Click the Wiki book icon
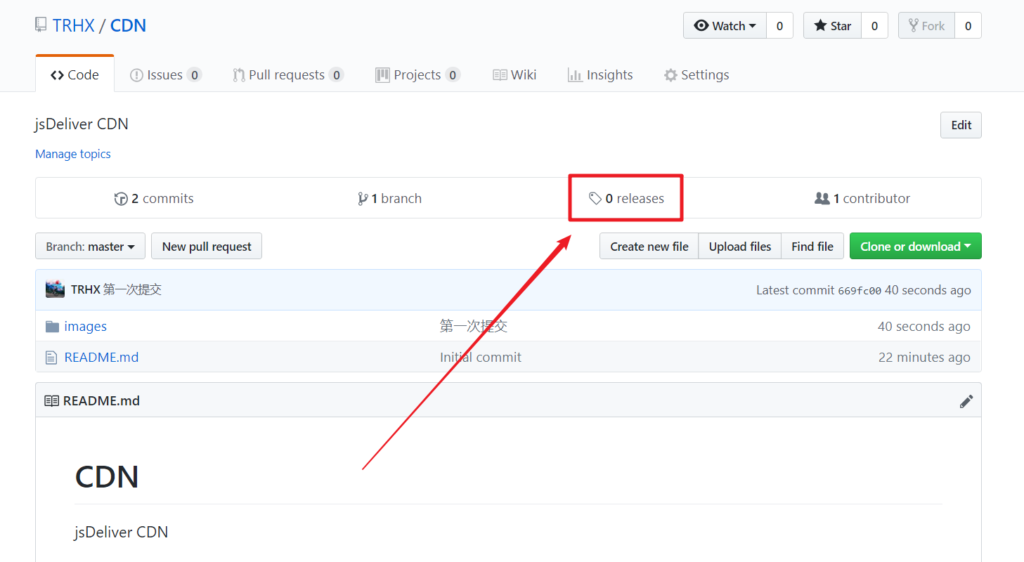The width and height of the screenshot is (1024, 562). (500, 75)
